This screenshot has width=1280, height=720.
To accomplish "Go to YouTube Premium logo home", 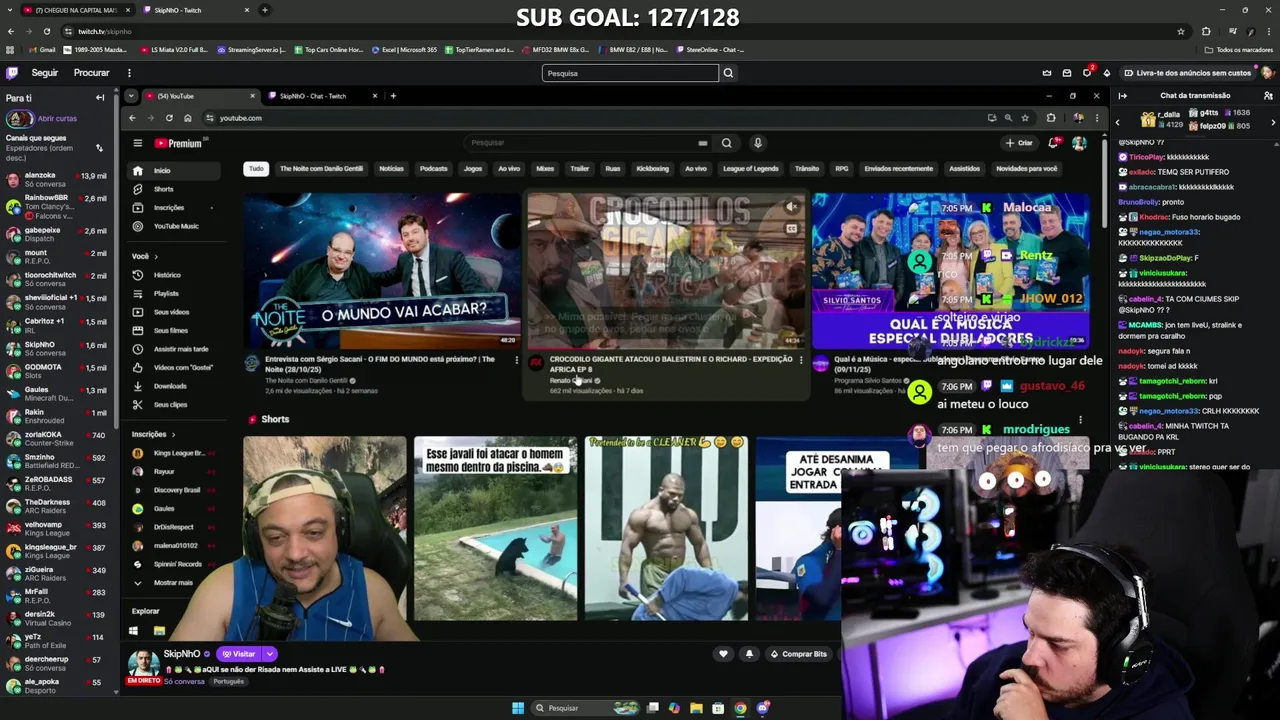I will [178, 143].
